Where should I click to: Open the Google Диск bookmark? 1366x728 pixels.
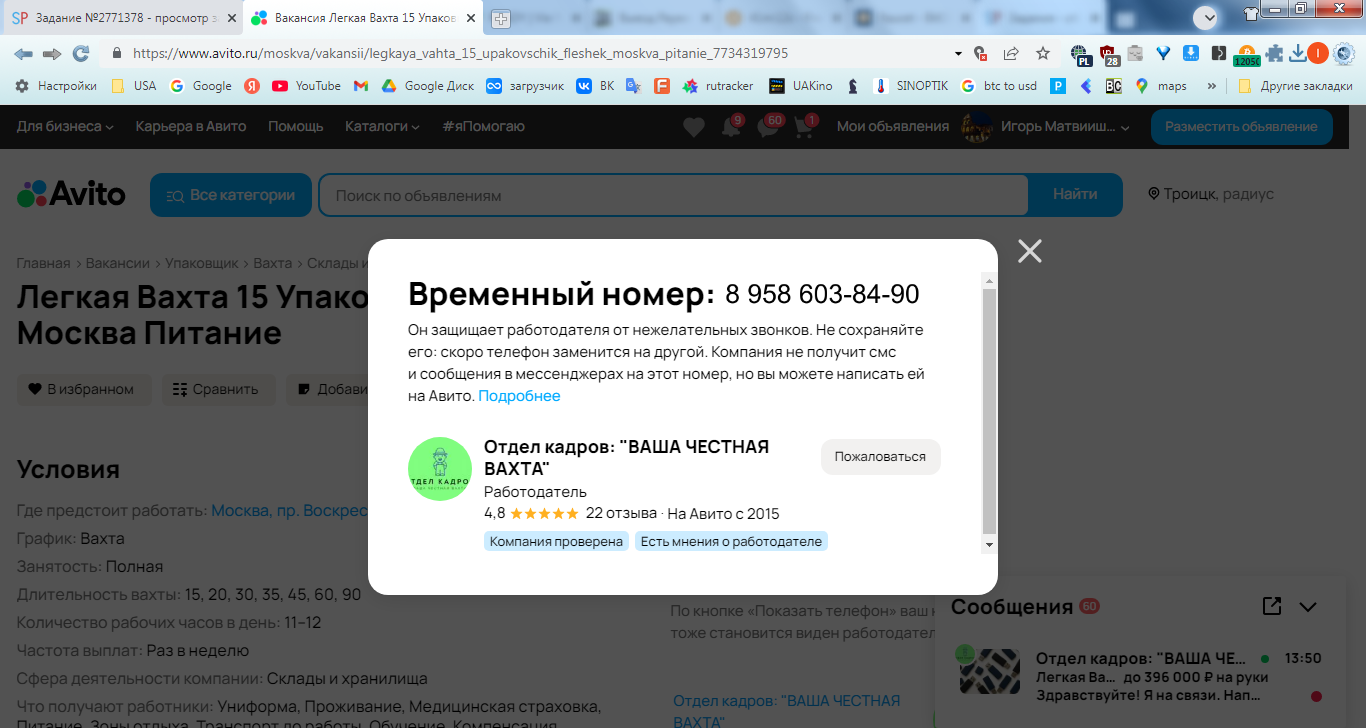coord(428,86)
